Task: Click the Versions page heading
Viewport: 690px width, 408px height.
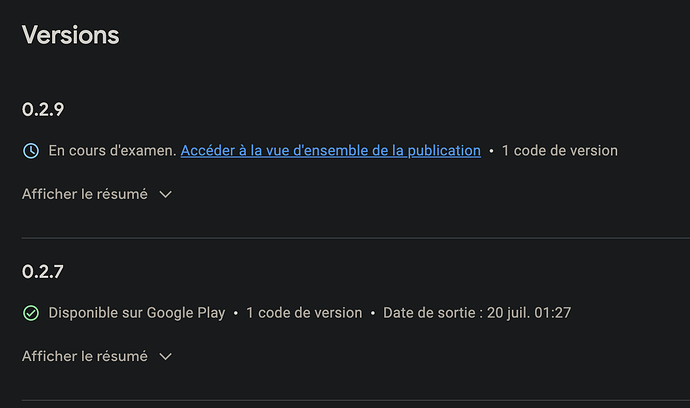Action: (70, 35)
